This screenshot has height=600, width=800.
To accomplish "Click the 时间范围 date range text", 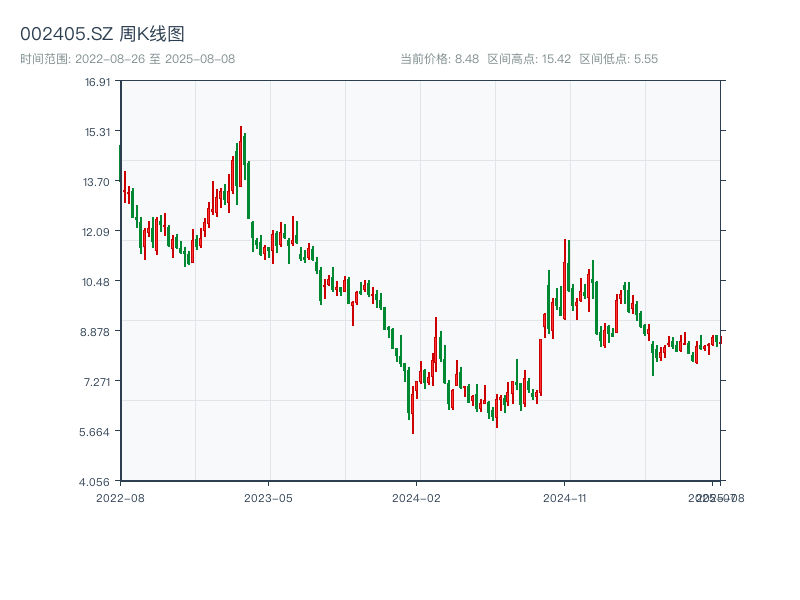I will click(127, 59).
